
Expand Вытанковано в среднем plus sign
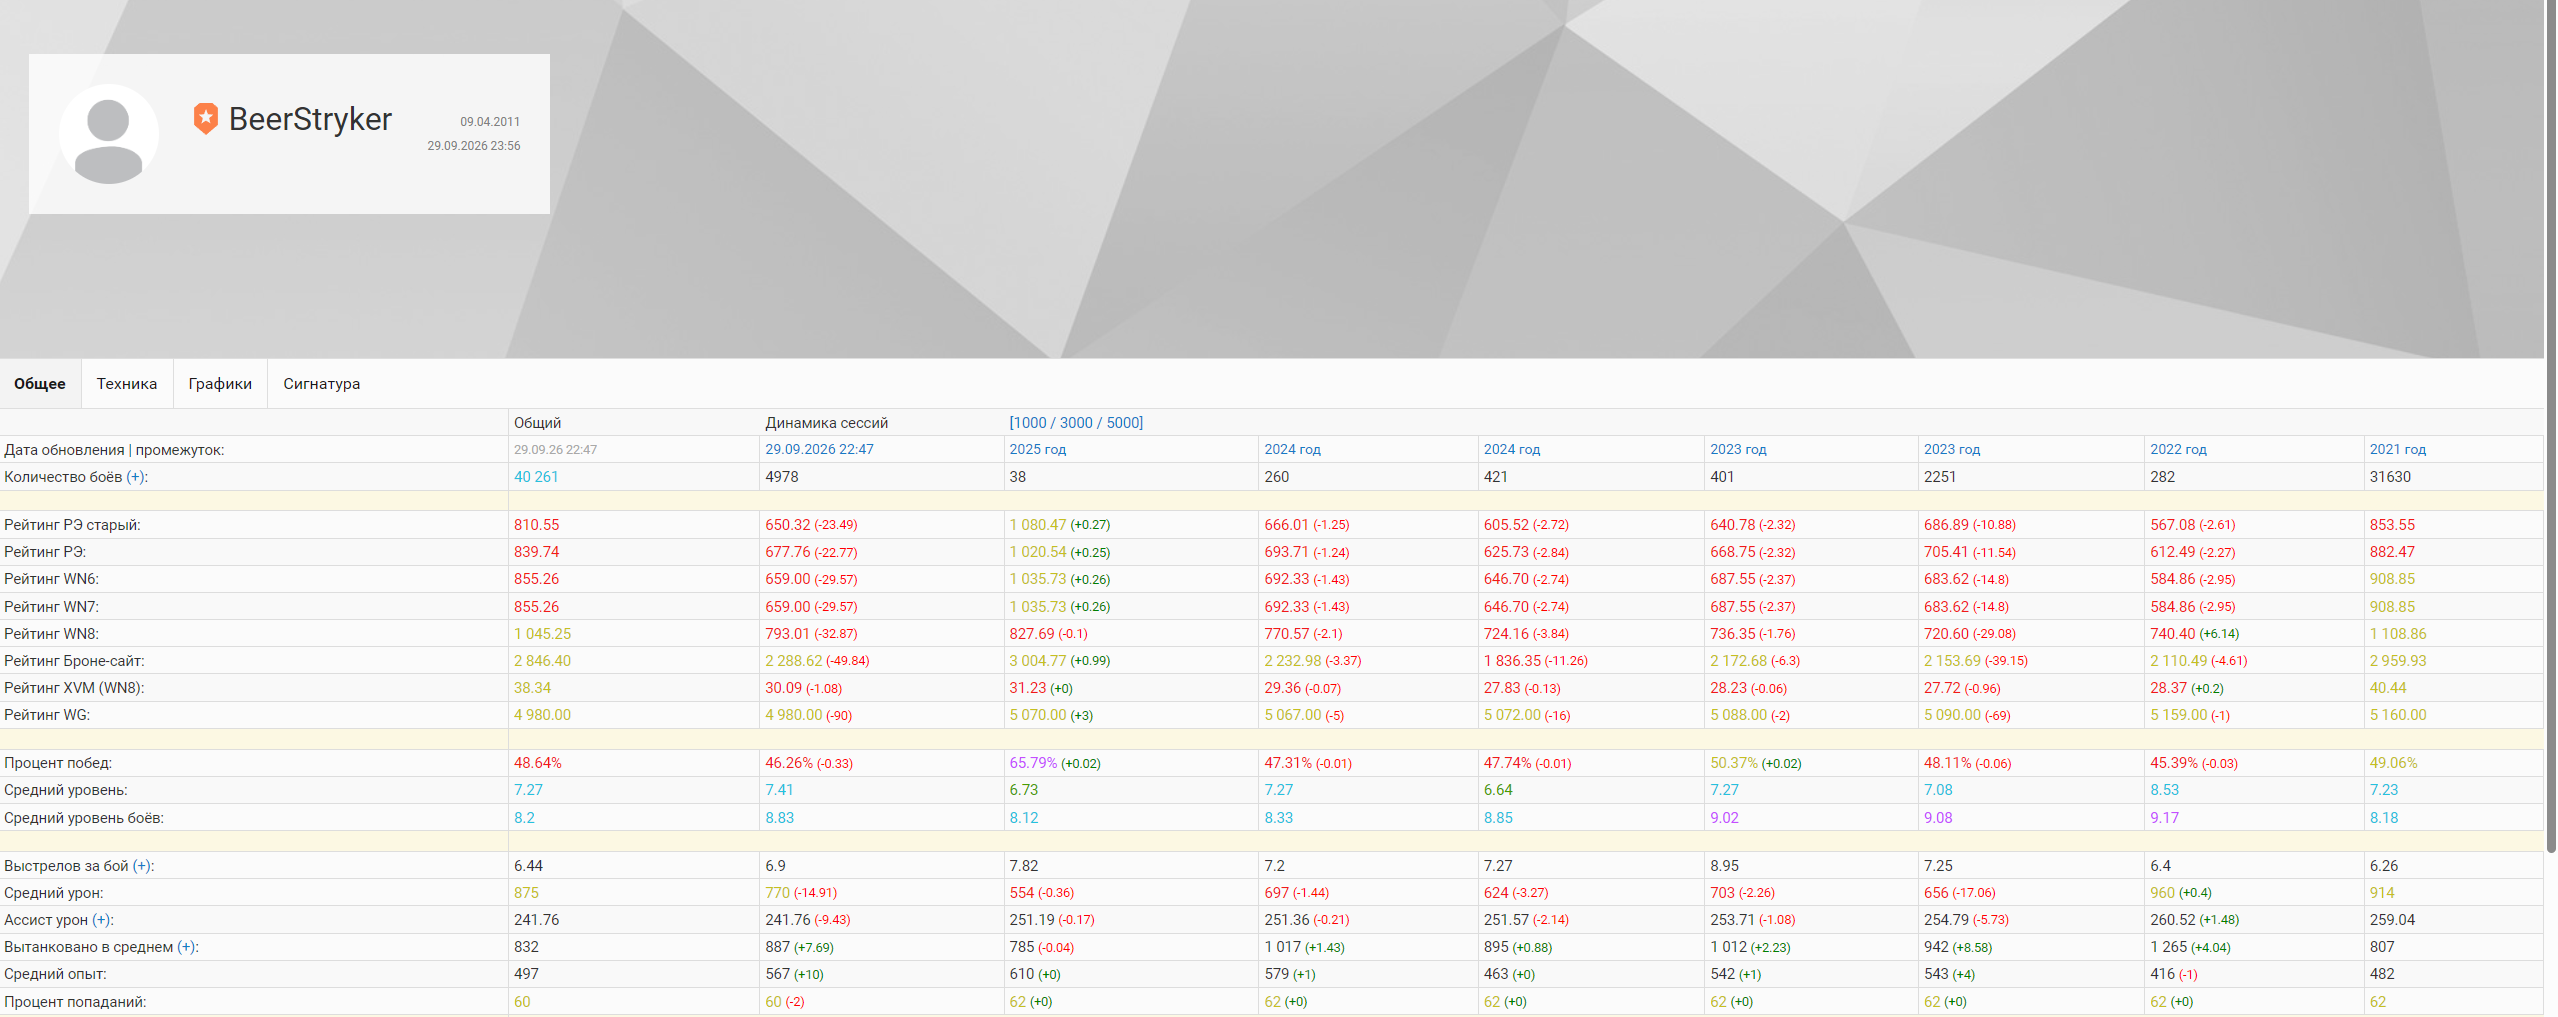point(187,947)
